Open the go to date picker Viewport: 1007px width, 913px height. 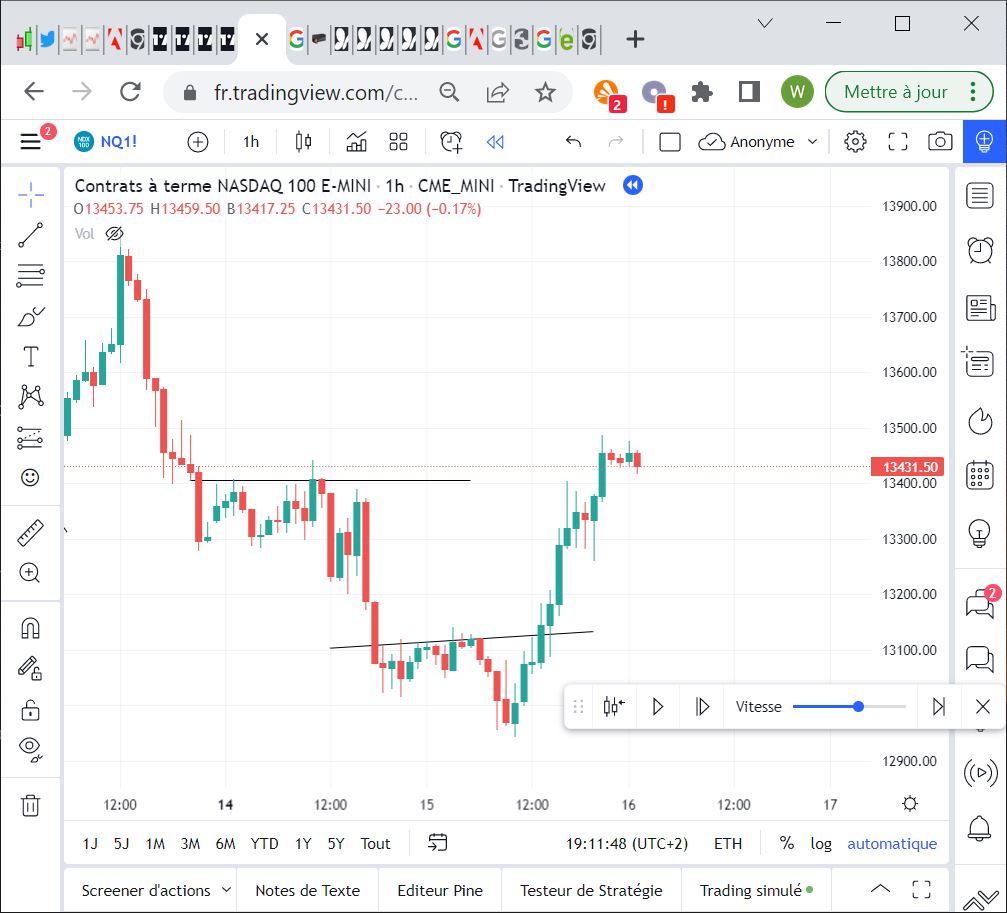[x=437, y=842]
